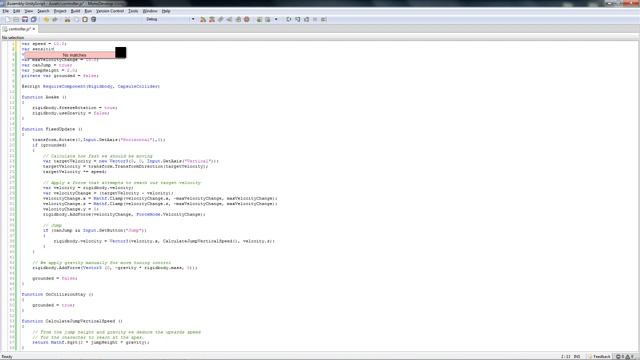The width and height of the screenshot is (640, 360).
Task: Click the private var grounded line
Action: coord(60,76)
